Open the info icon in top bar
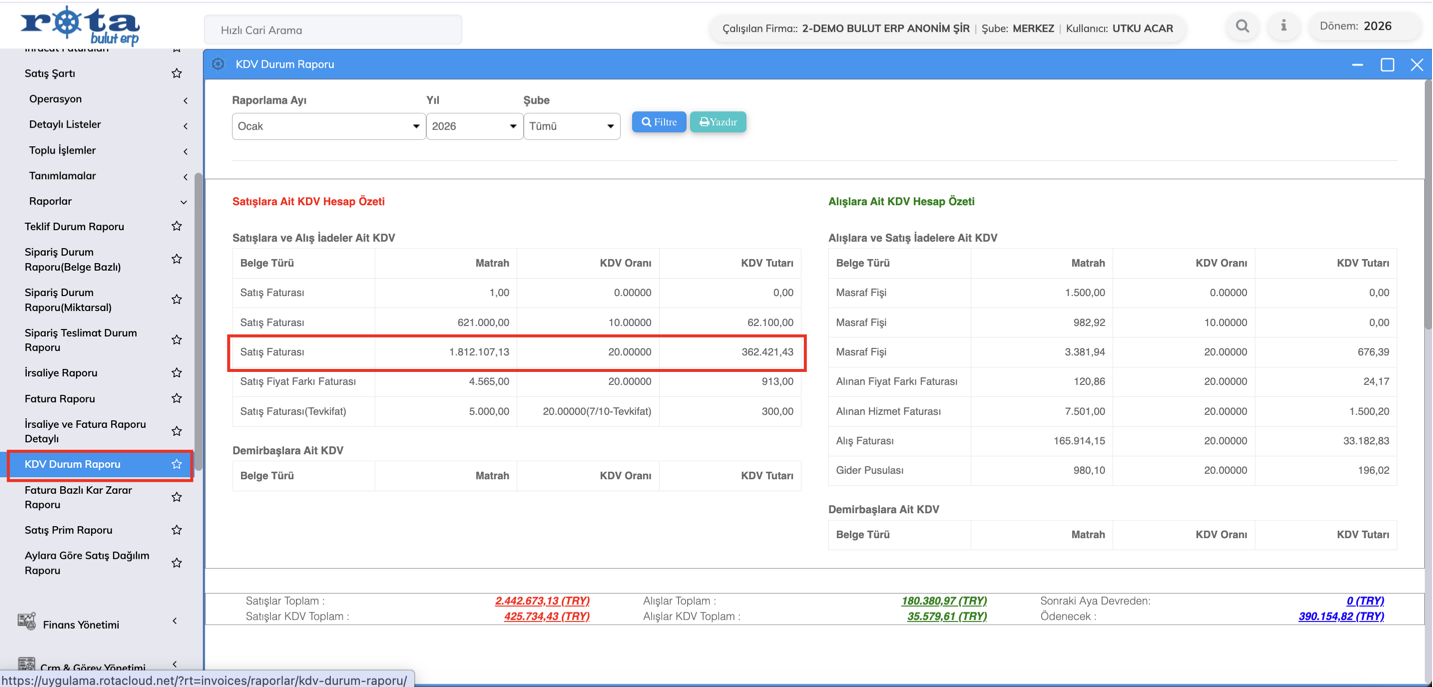 (1284, 27)
